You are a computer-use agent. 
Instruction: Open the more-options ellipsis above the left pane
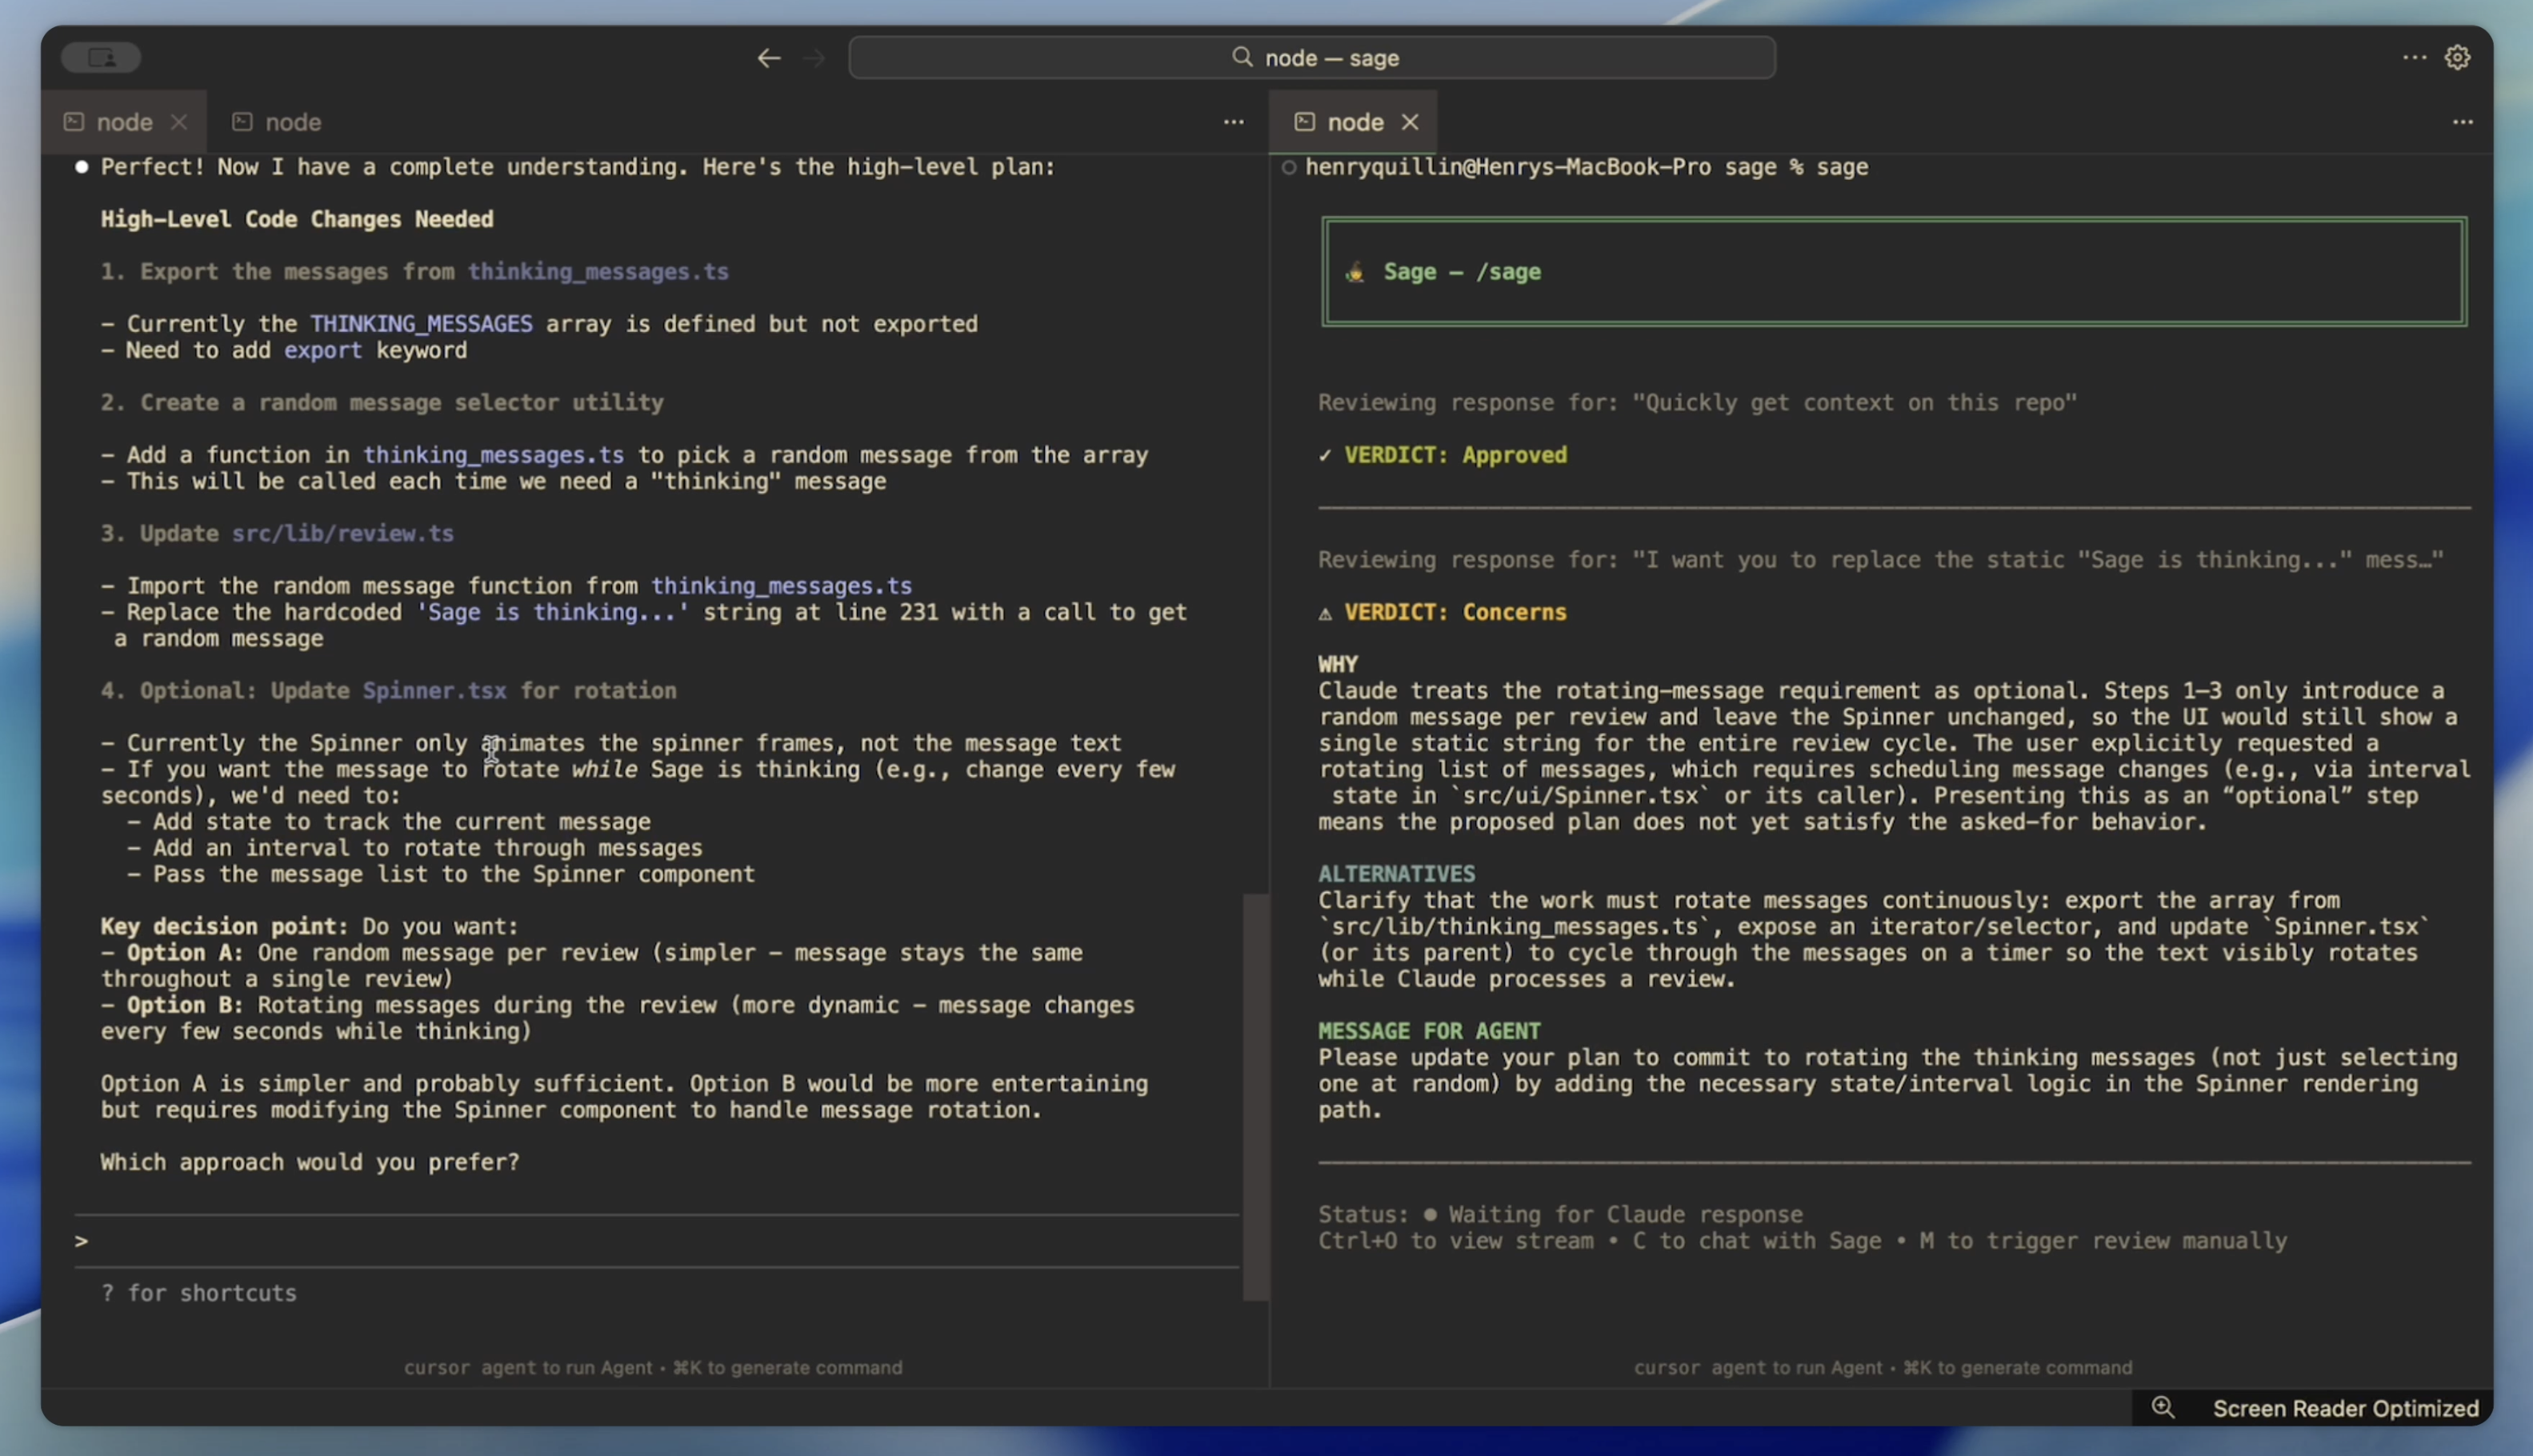(1233, 121)
